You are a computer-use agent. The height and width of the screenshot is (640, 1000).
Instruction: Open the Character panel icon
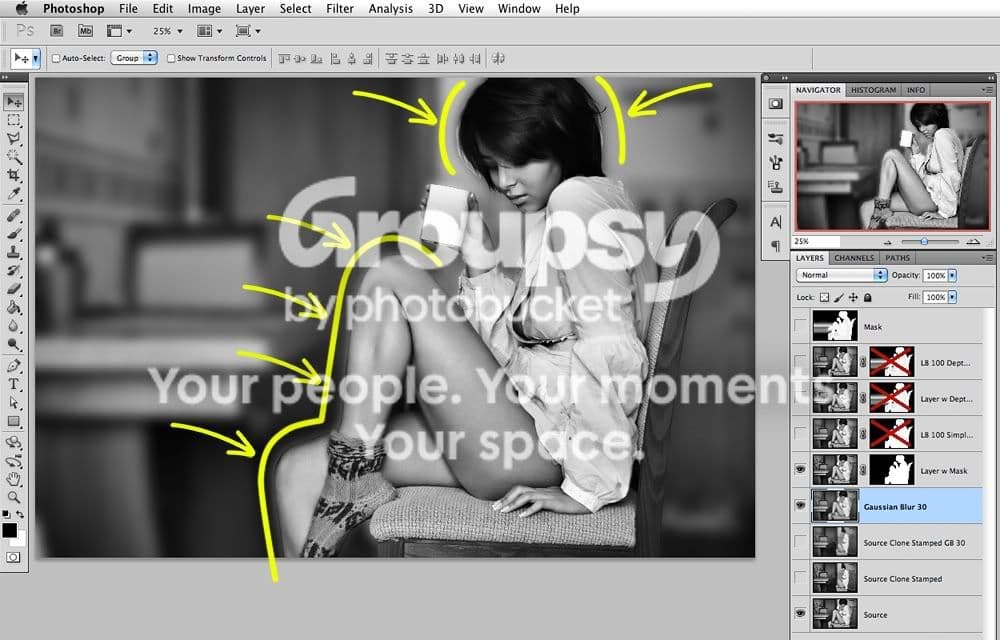776,222
